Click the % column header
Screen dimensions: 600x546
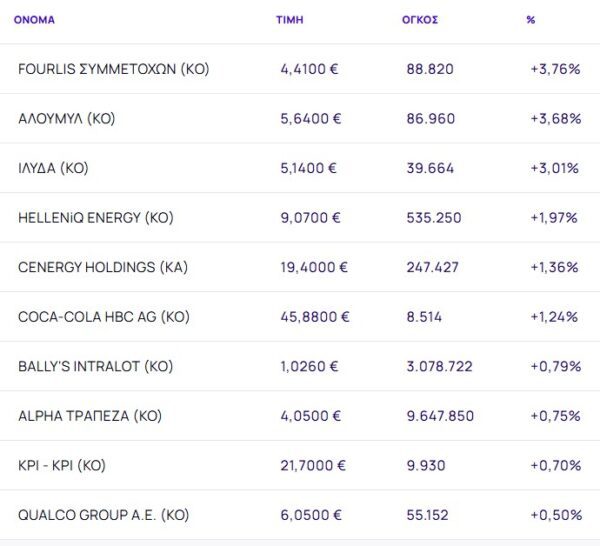click(x=530, y=20)
